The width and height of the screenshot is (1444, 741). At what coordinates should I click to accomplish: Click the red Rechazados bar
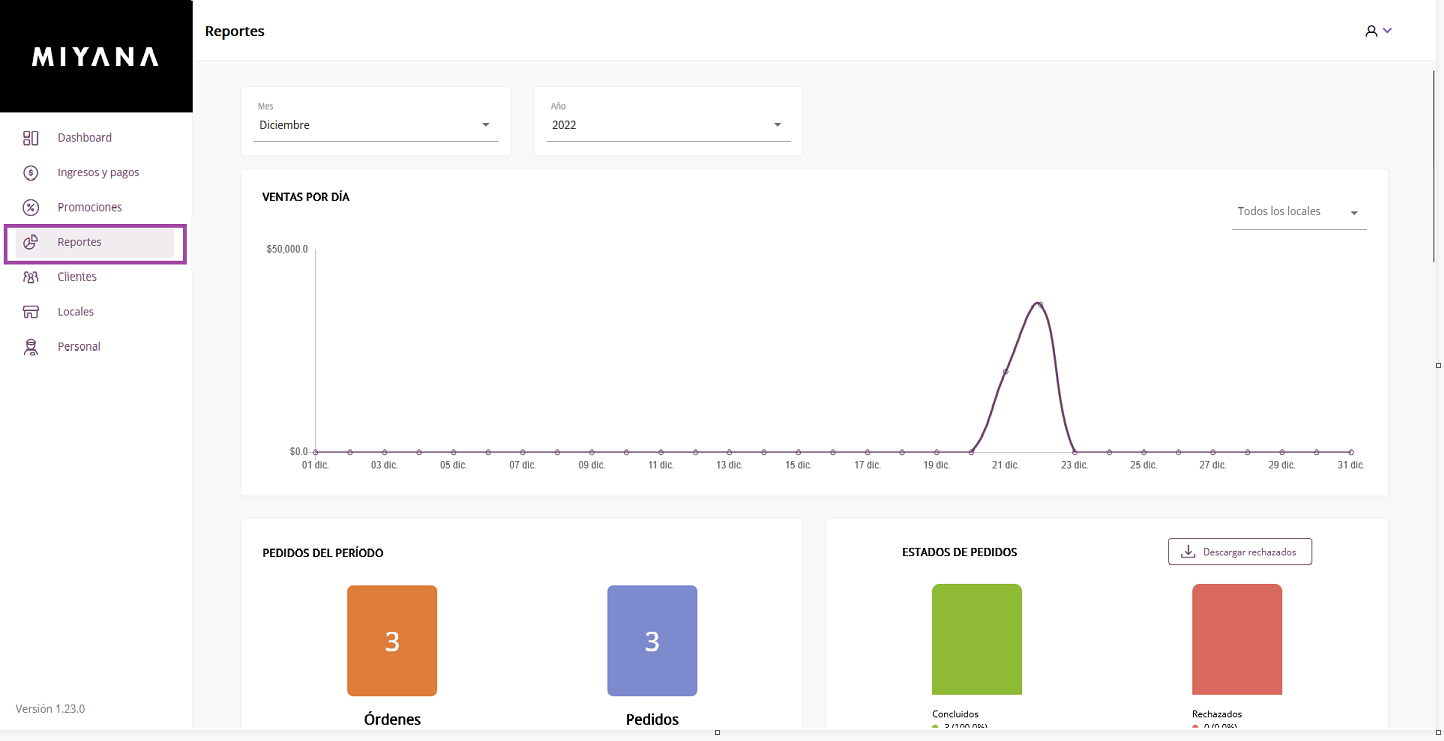pos(1237,639)
